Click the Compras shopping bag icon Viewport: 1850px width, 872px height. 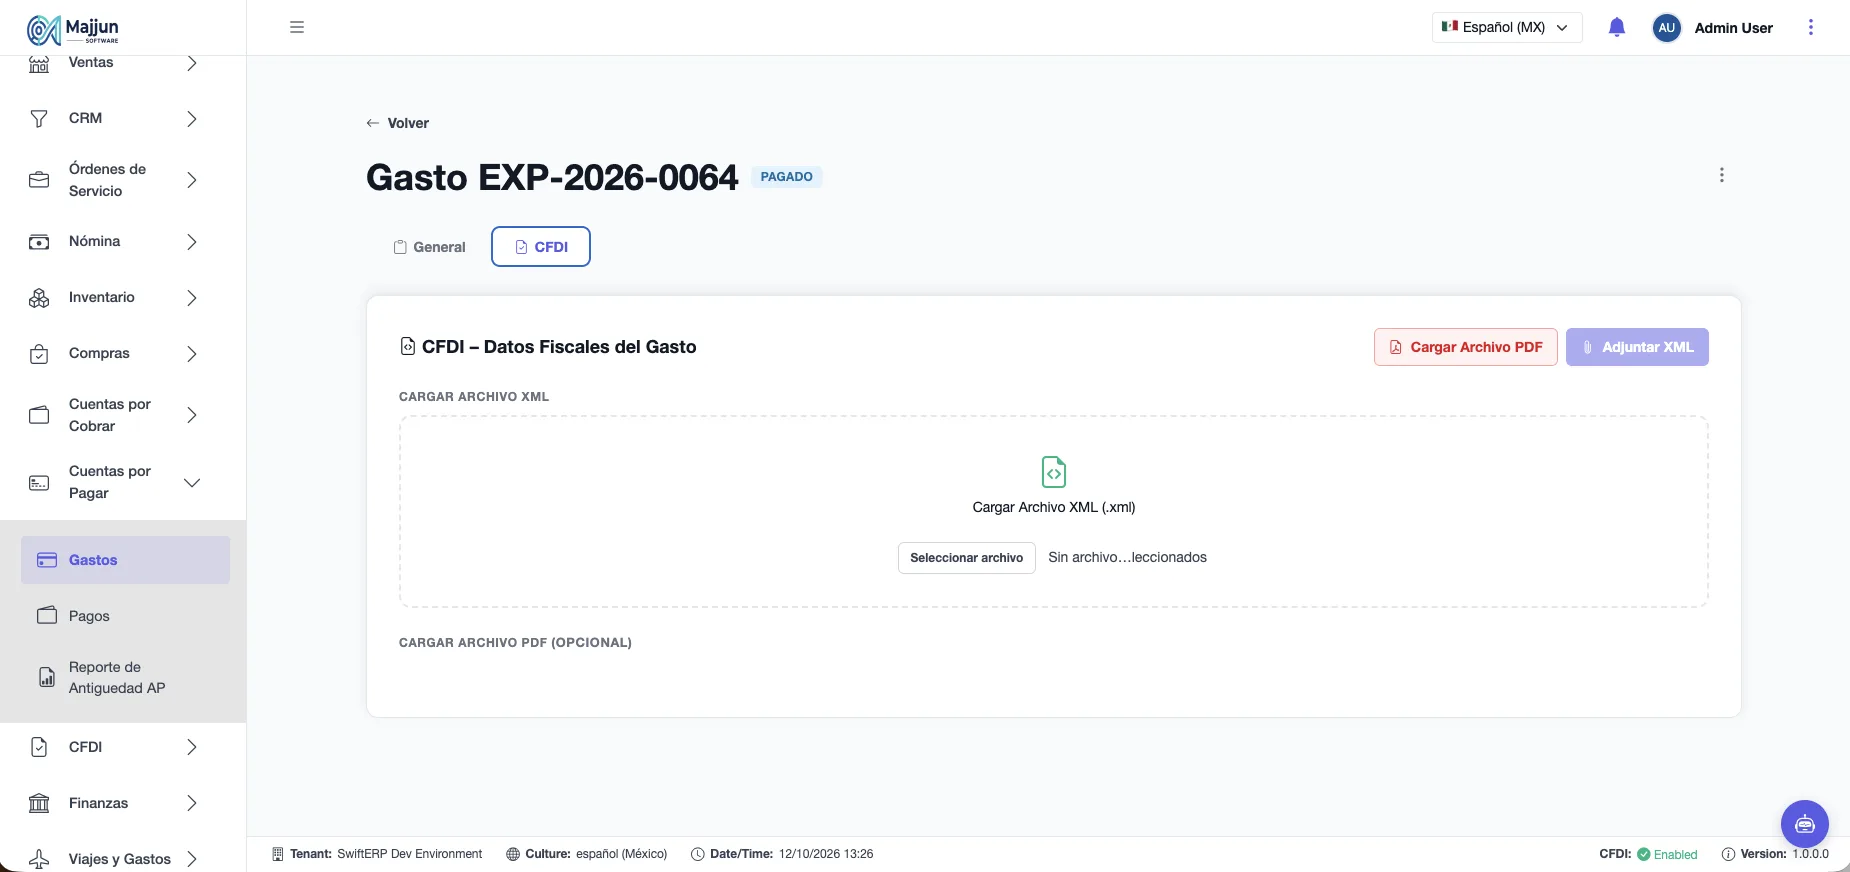[39, 354]
